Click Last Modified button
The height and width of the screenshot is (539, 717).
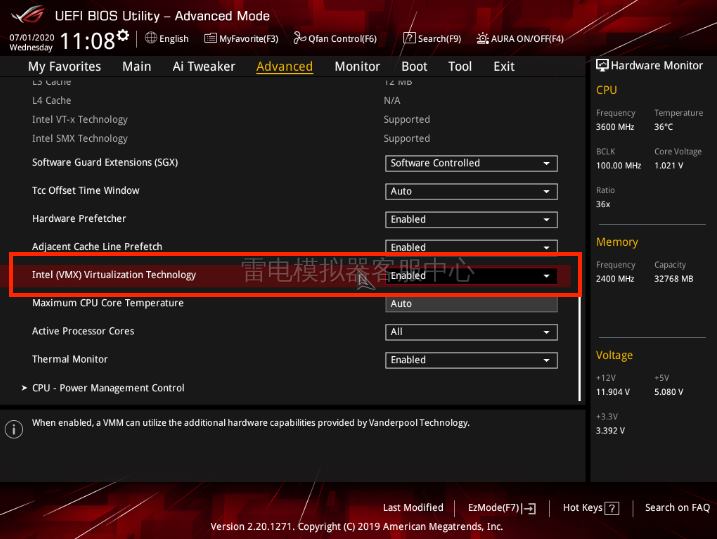(413, 507)
